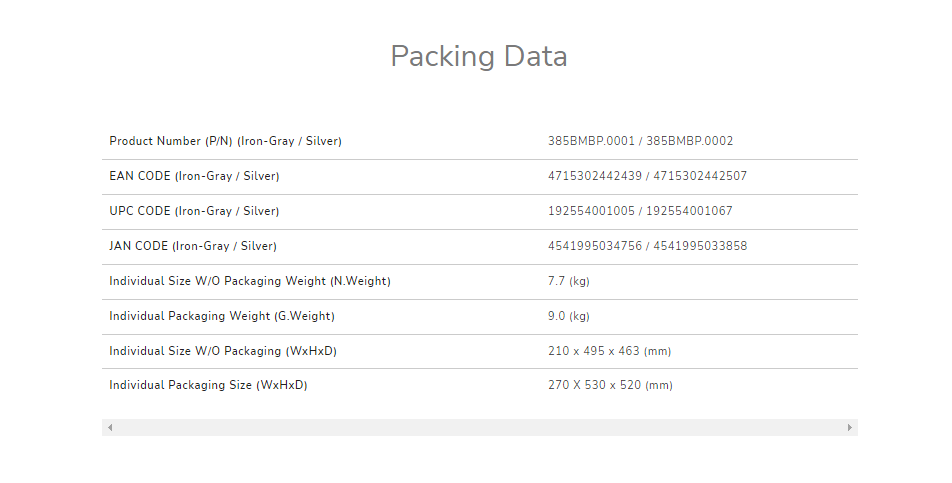This screenshot has width=952, height=483.
Task: Click the N.Weight row label
Action: coord(249,281)
